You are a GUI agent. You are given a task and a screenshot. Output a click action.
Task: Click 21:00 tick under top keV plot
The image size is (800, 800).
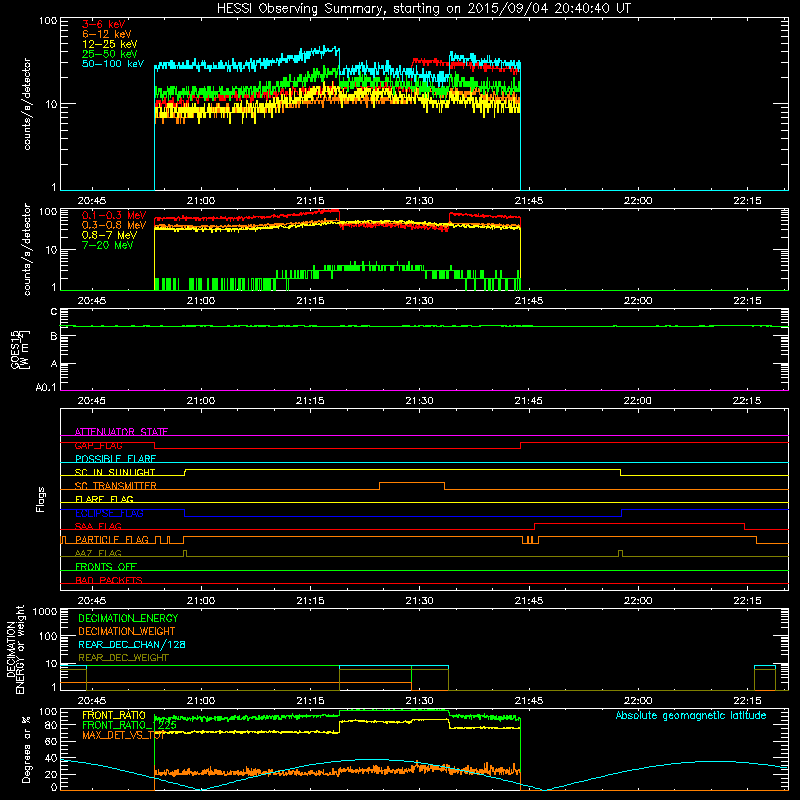pos(201,201)
